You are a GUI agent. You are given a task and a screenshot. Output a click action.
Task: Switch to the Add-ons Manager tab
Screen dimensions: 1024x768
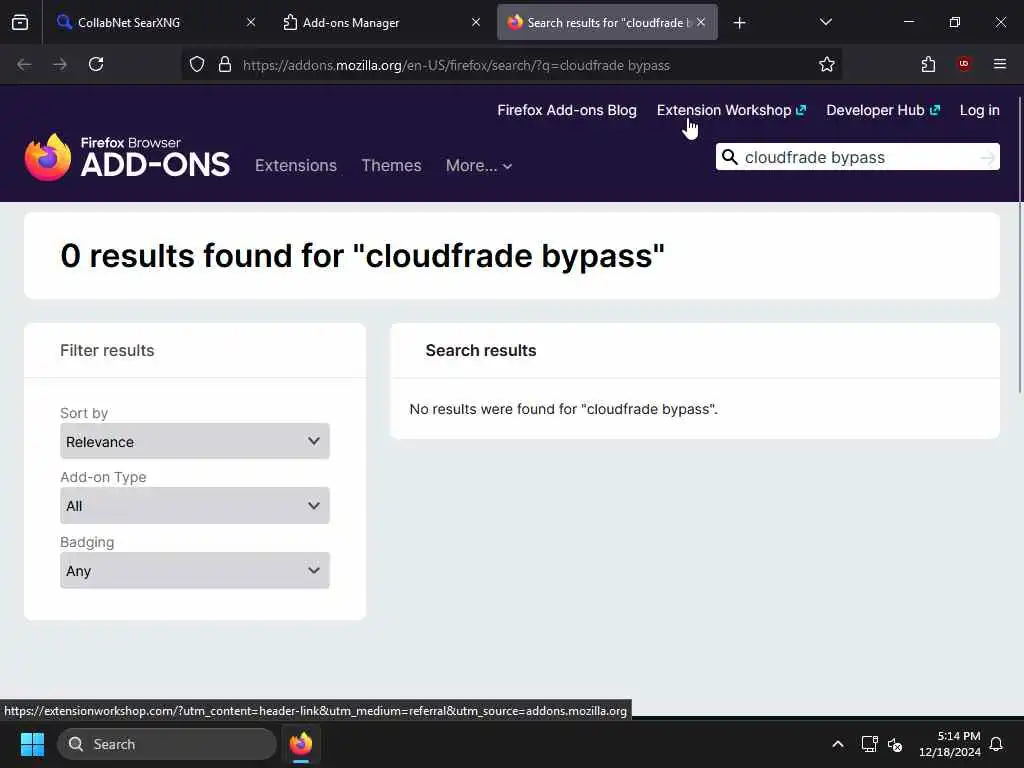coord(381,22)
